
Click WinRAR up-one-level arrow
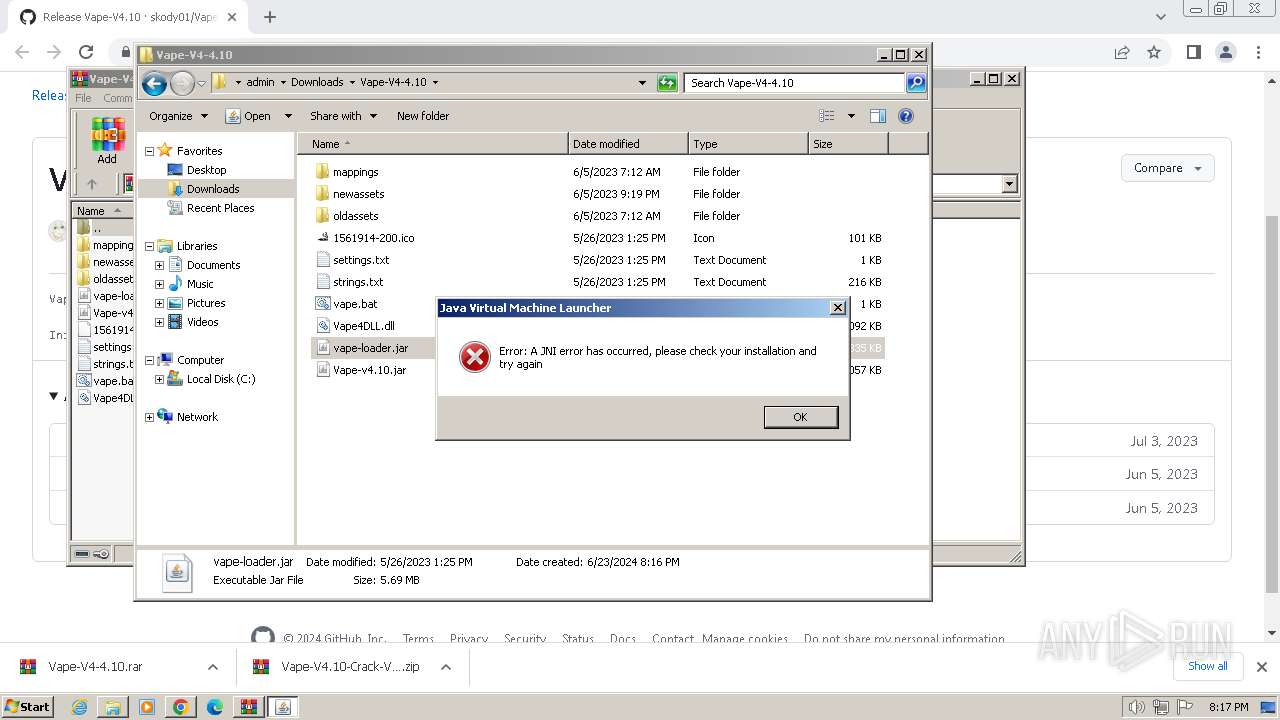tap(92, 184)
